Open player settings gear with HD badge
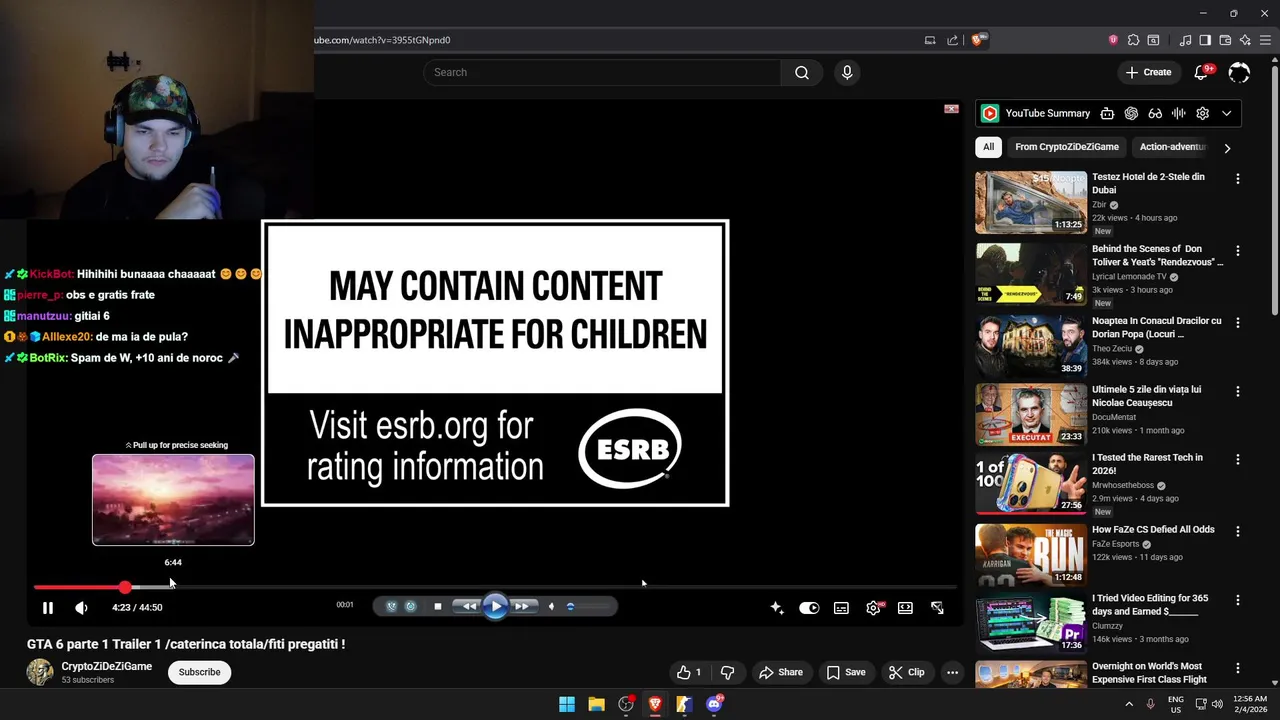The height and width of the screenshot is (720, 1280). point(874,607)
